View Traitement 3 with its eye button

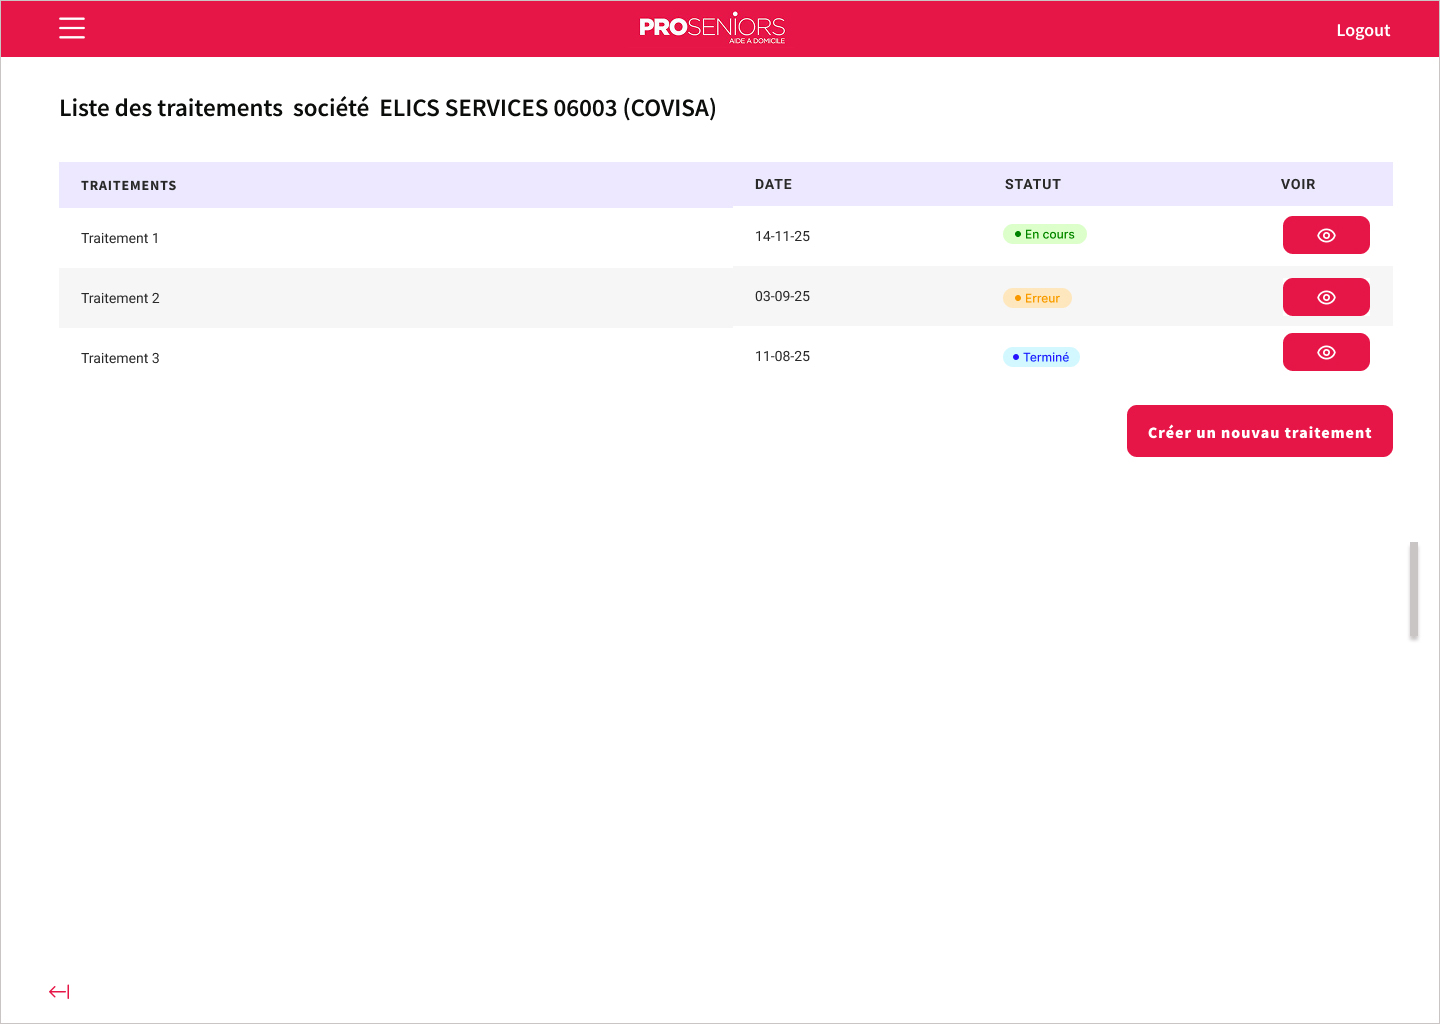pos(1325,352)
